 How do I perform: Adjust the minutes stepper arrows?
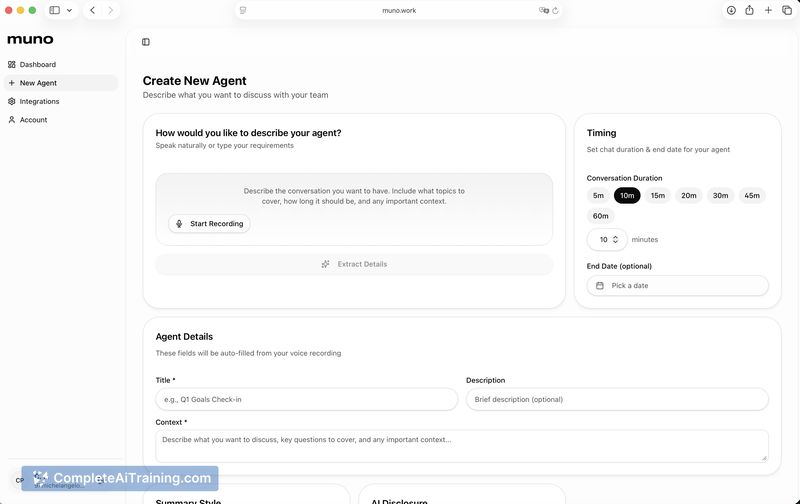615,239
